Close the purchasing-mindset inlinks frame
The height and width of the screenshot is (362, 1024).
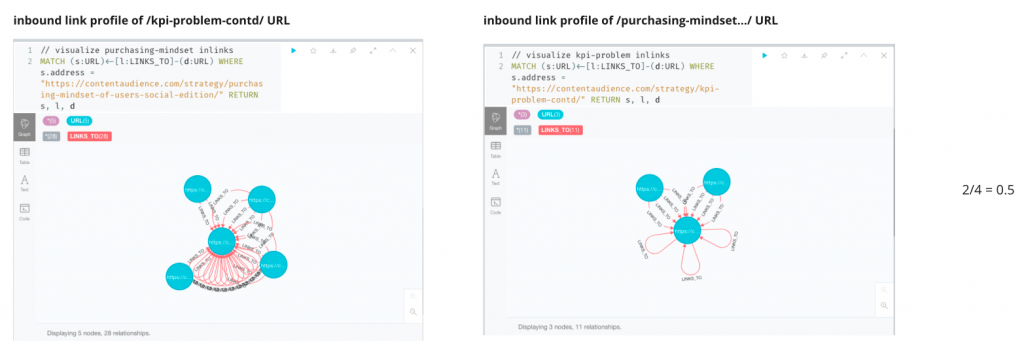412,50
